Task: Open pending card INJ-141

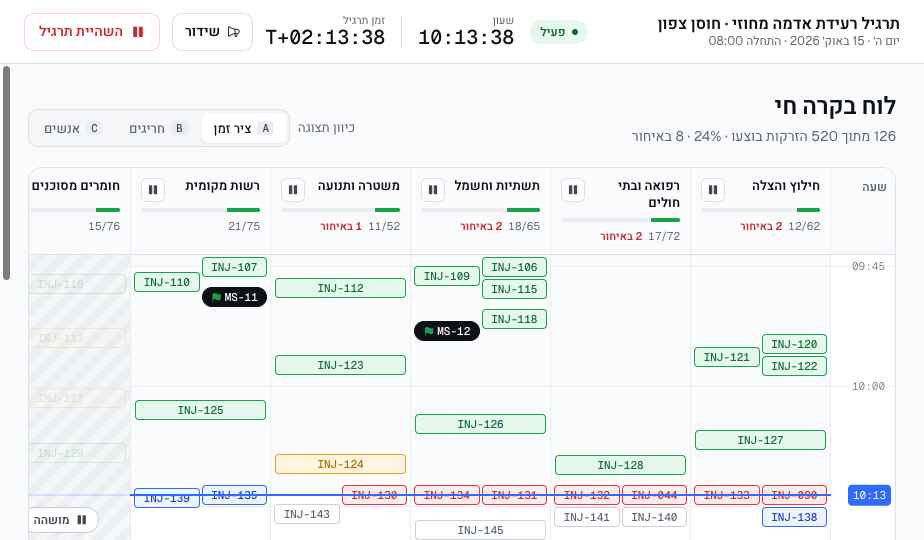Action: (x=586, y=517)
